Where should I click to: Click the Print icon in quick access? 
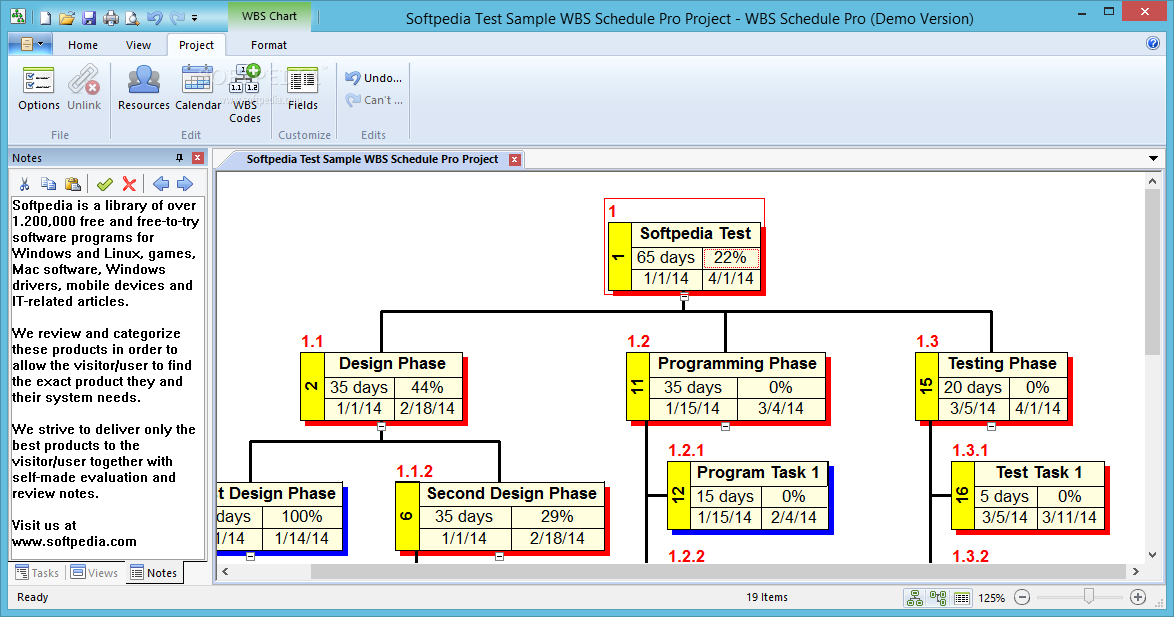(111, 17)
